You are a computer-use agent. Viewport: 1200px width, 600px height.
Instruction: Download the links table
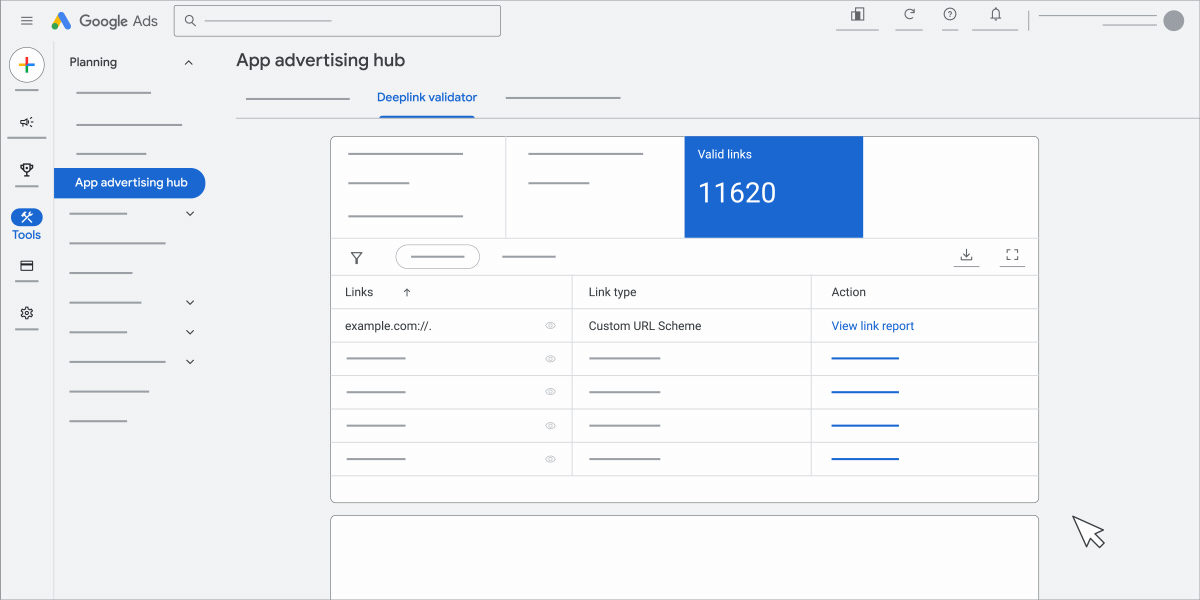click(x=966, y=256)
